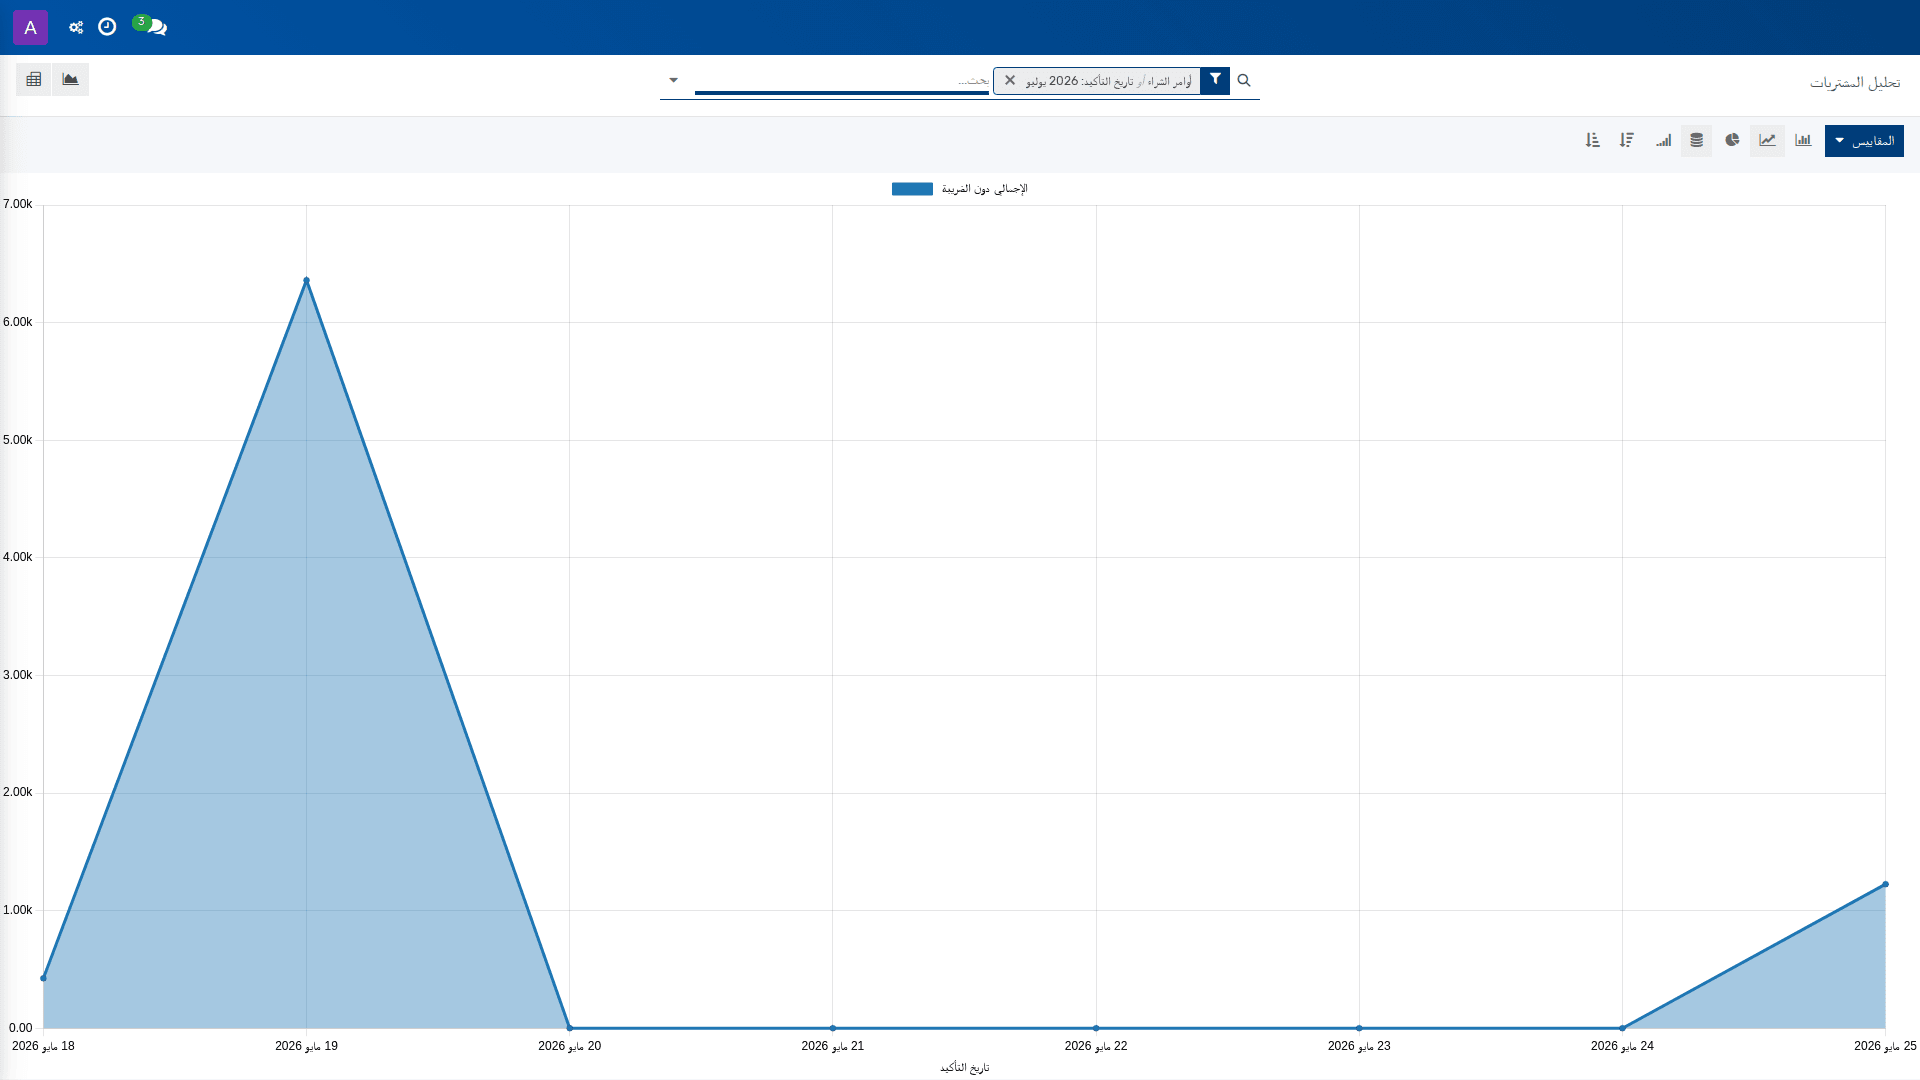Screen dimensions: 1920x1080
Task: Open user avatar A menu
Action: (x=30, y=27)
